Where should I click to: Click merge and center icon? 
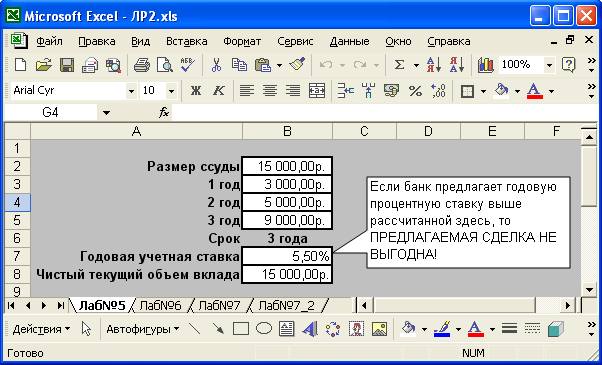(317, 91)
